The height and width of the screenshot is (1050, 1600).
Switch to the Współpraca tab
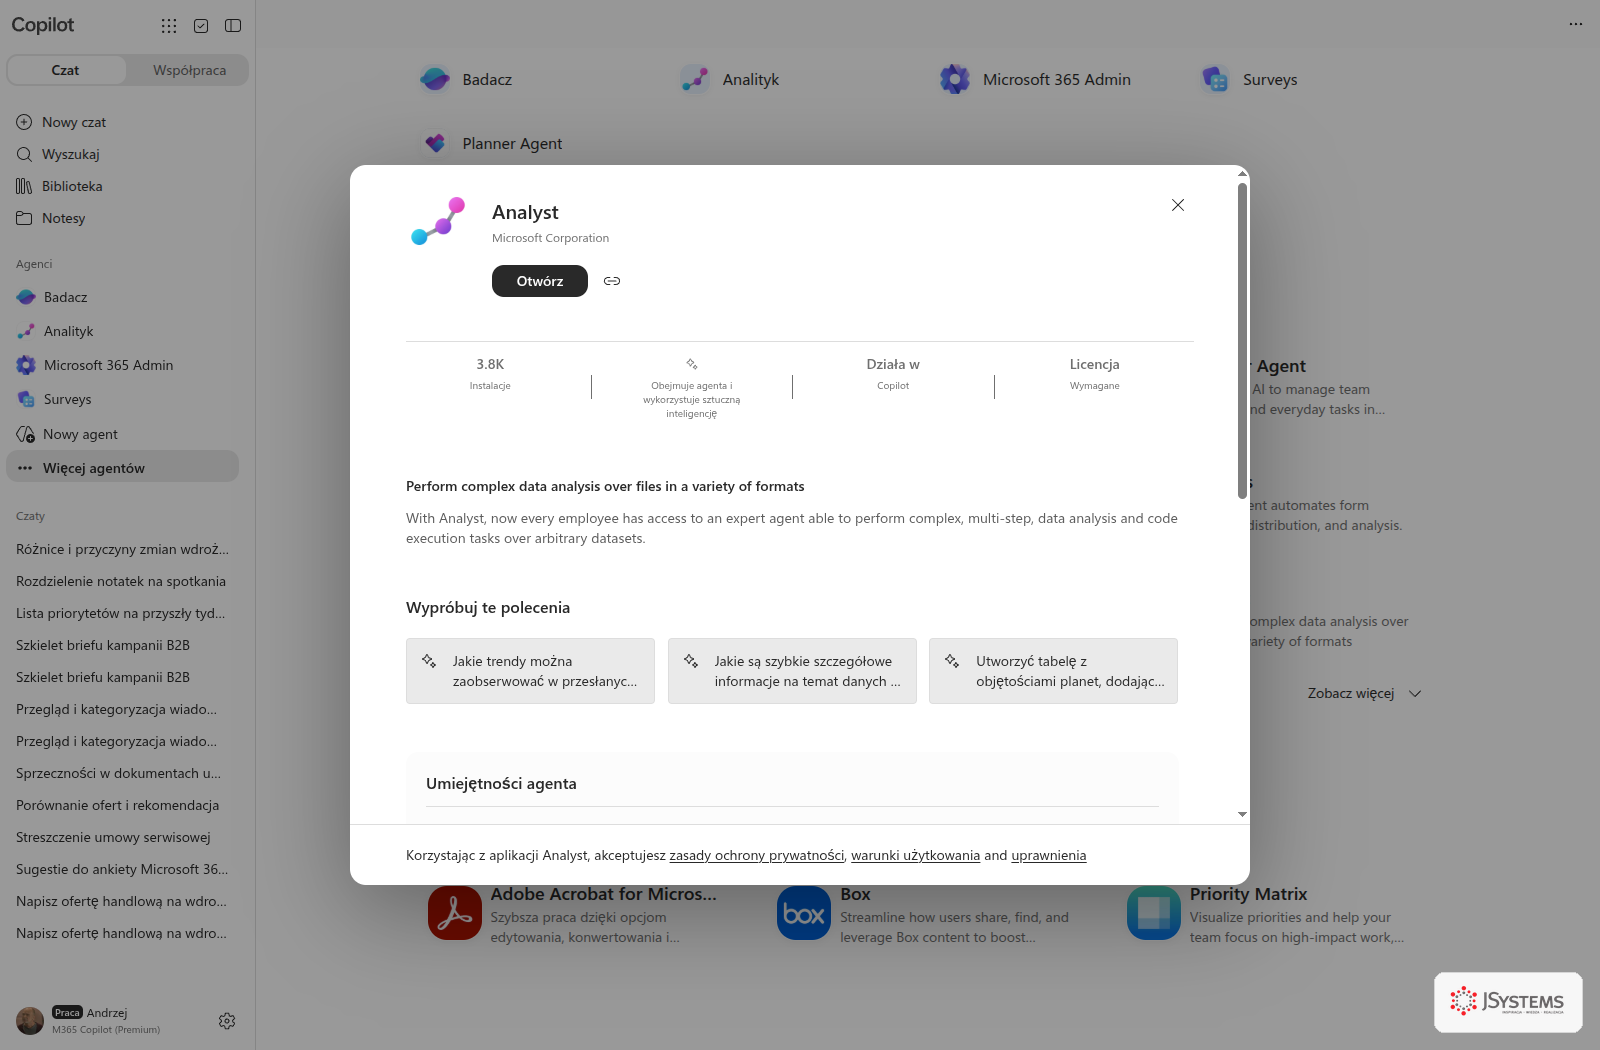pos(189,70)
